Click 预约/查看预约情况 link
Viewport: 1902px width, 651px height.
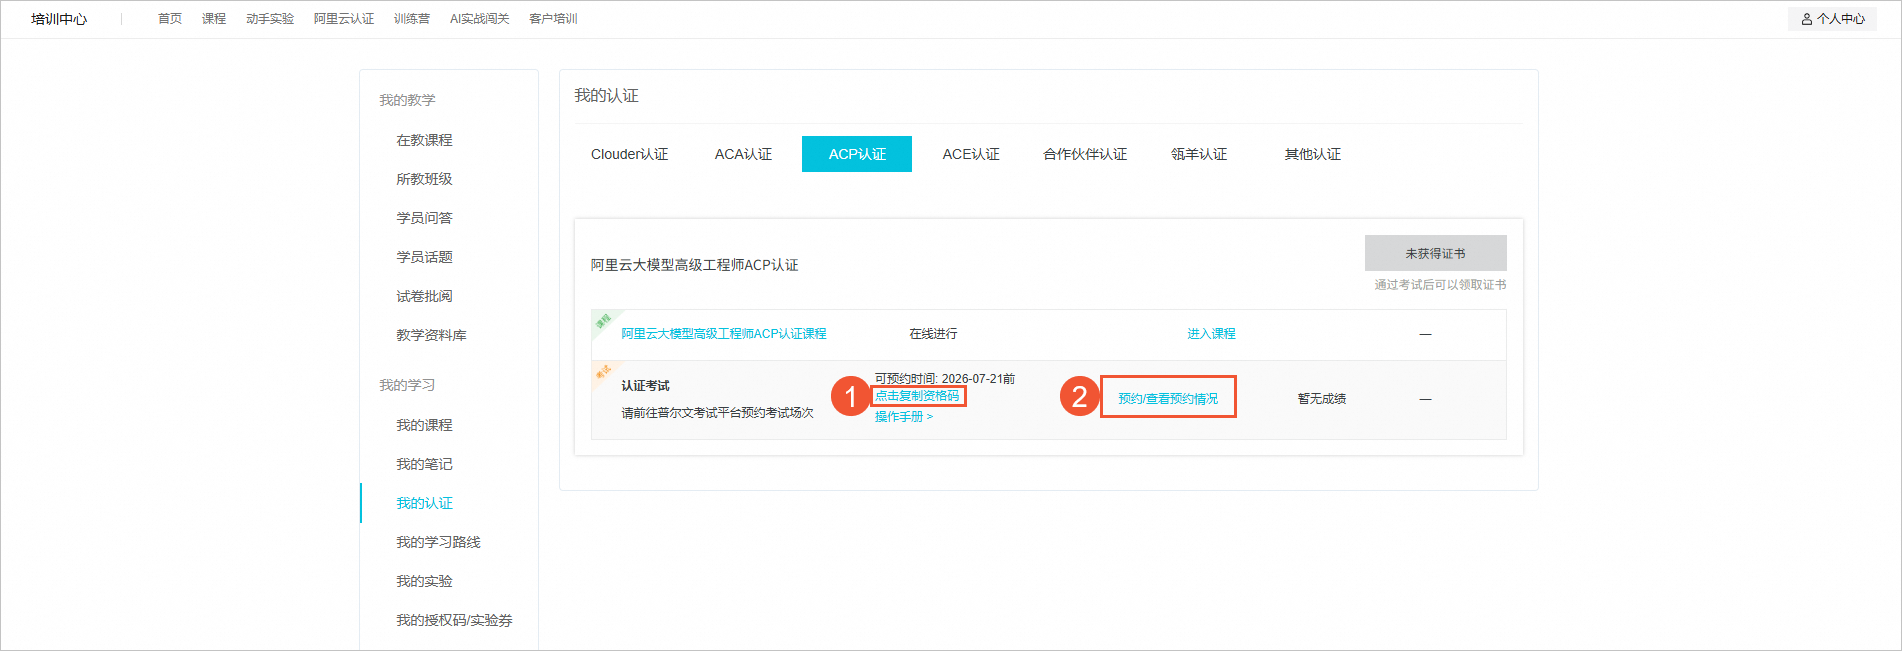[x=1168, y=398]
